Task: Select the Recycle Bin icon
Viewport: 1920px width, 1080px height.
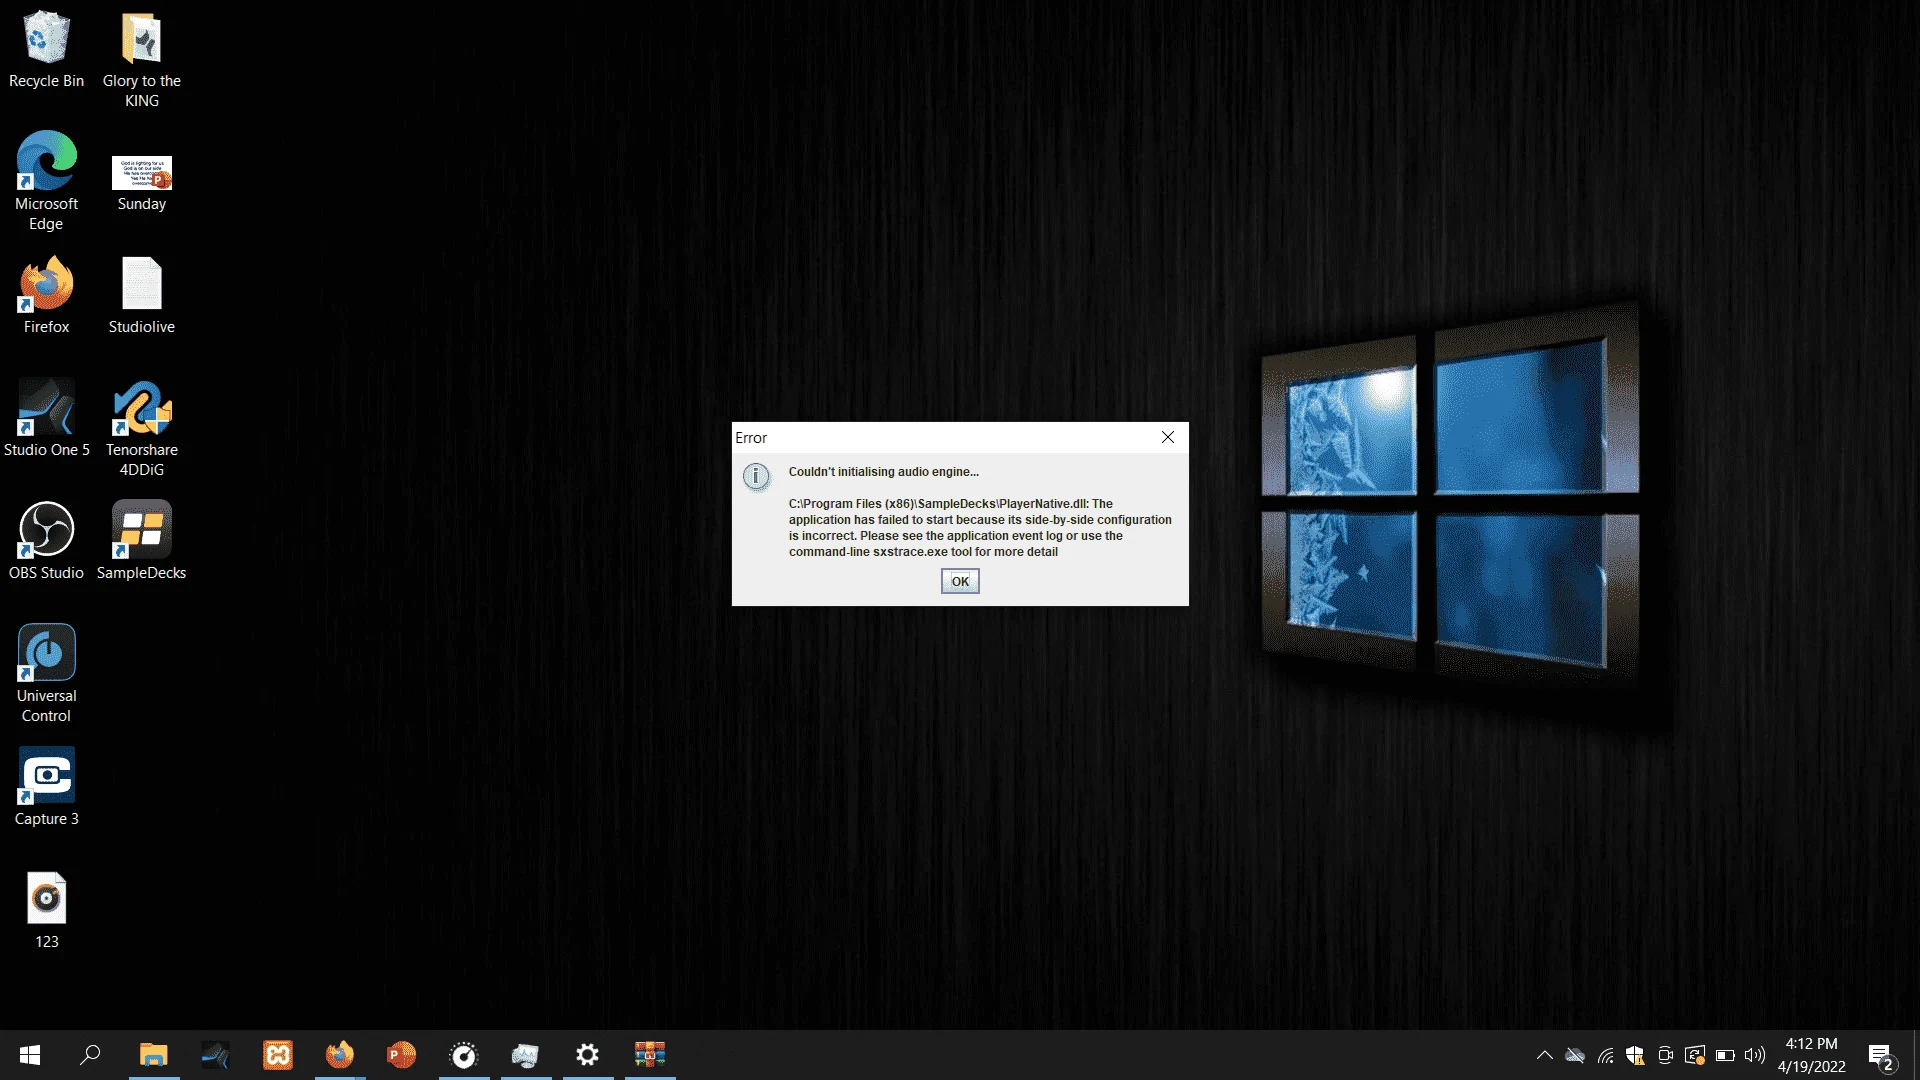Action: (46, 49)
